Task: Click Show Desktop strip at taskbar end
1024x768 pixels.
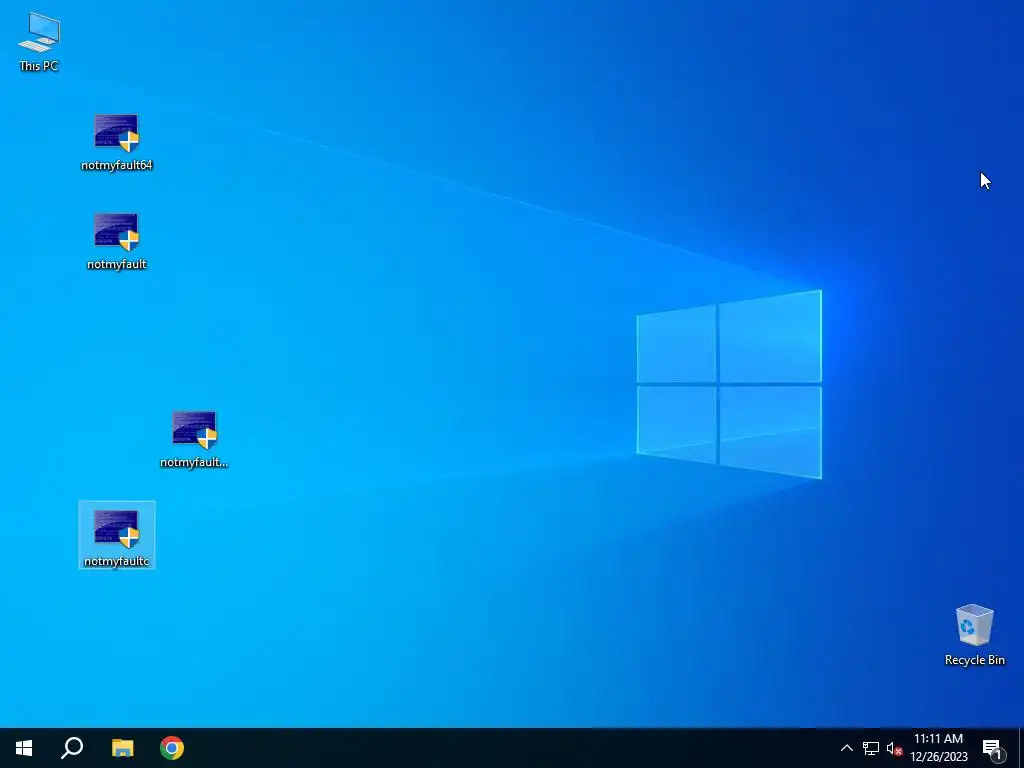Action: pyautogui.click(x=1021, y=748)
